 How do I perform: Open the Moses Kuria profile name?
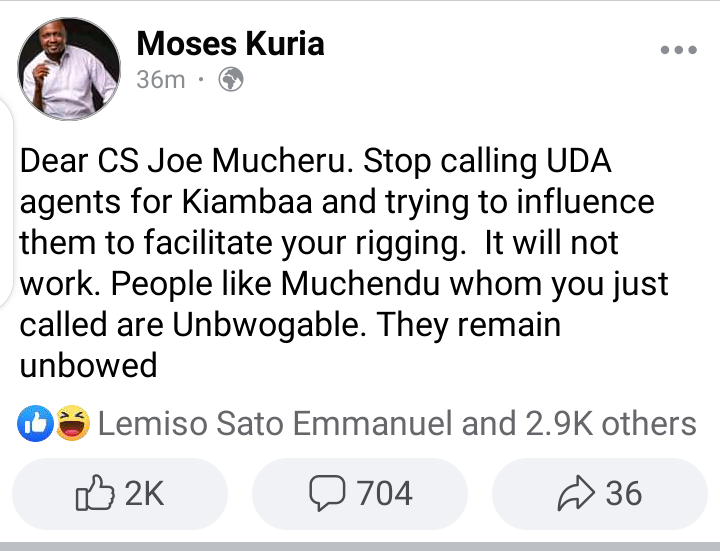click(x=230, y=43)
